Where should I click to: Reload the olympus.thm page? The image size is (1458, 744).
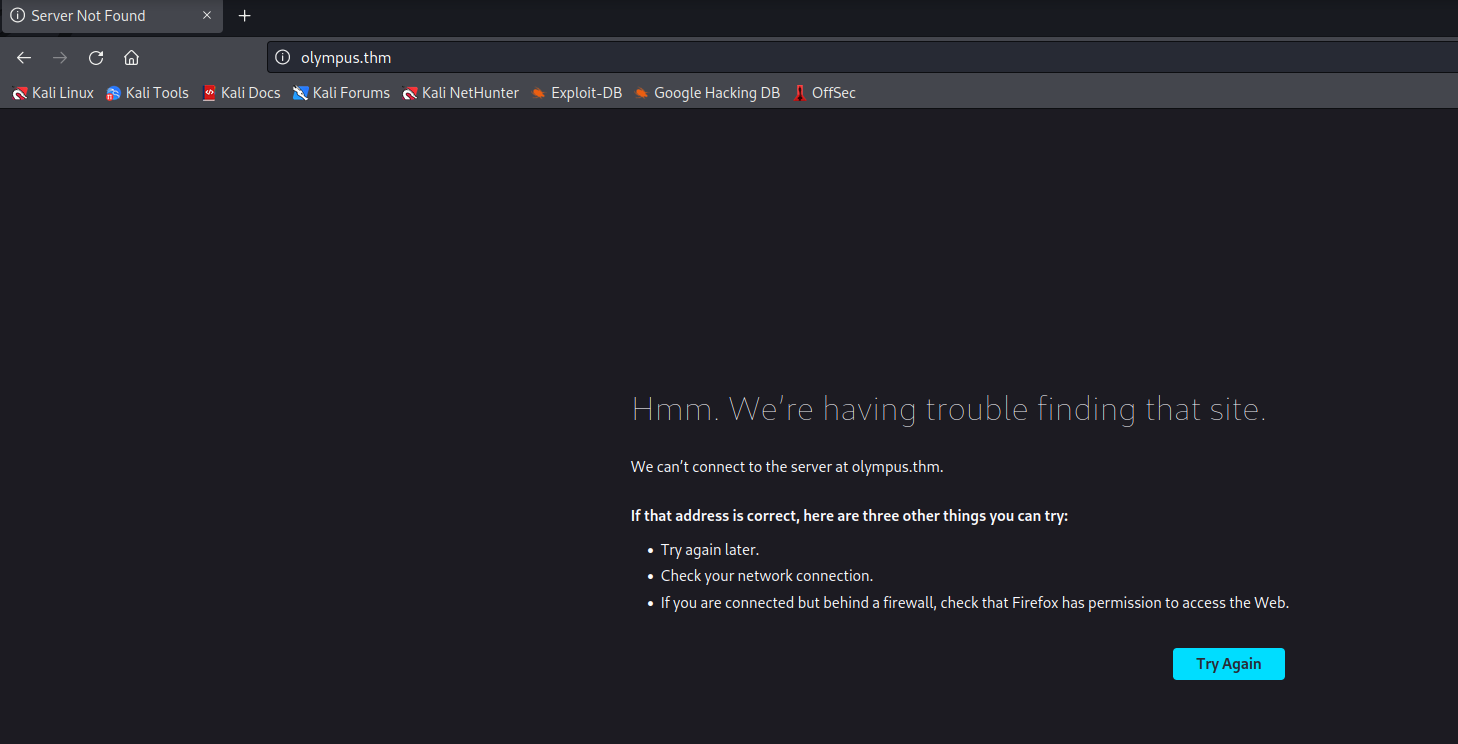pos(95,57)
